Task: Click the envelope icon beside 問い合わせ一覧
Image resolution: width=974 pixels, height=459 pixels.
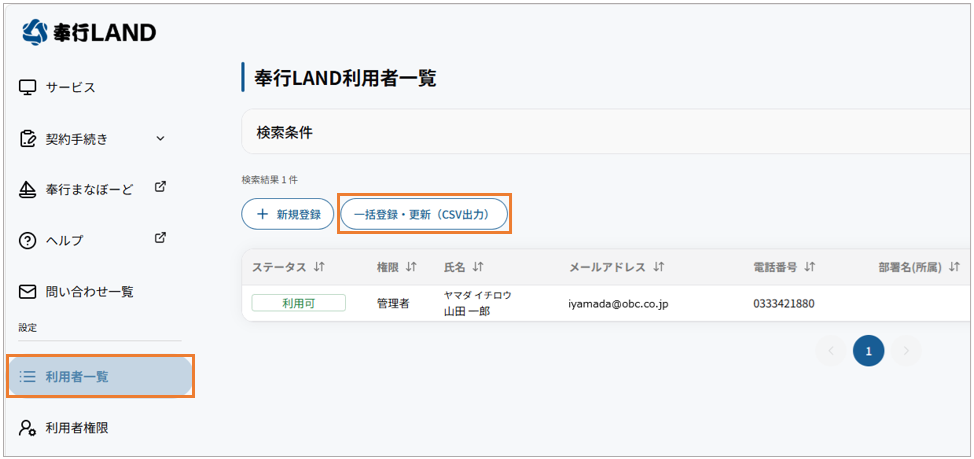Action: [27, 292]
